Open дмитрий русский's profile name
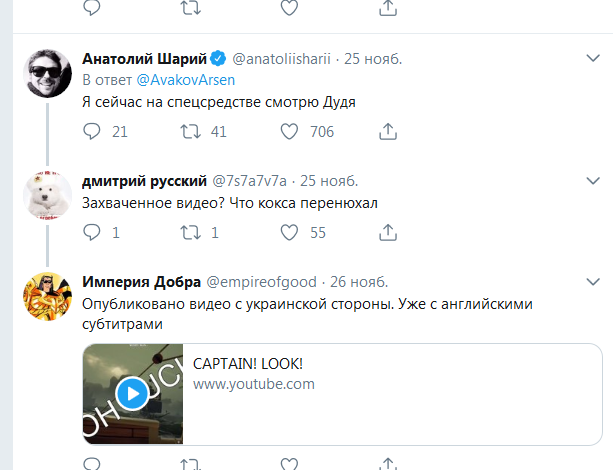Screen dimensions: 613x470 click(143, 180)
